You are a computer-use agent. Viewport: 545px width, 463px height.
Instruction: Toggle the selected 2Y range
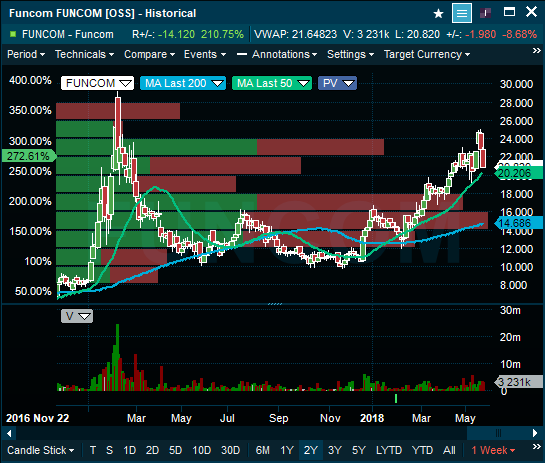coord(311,450)
